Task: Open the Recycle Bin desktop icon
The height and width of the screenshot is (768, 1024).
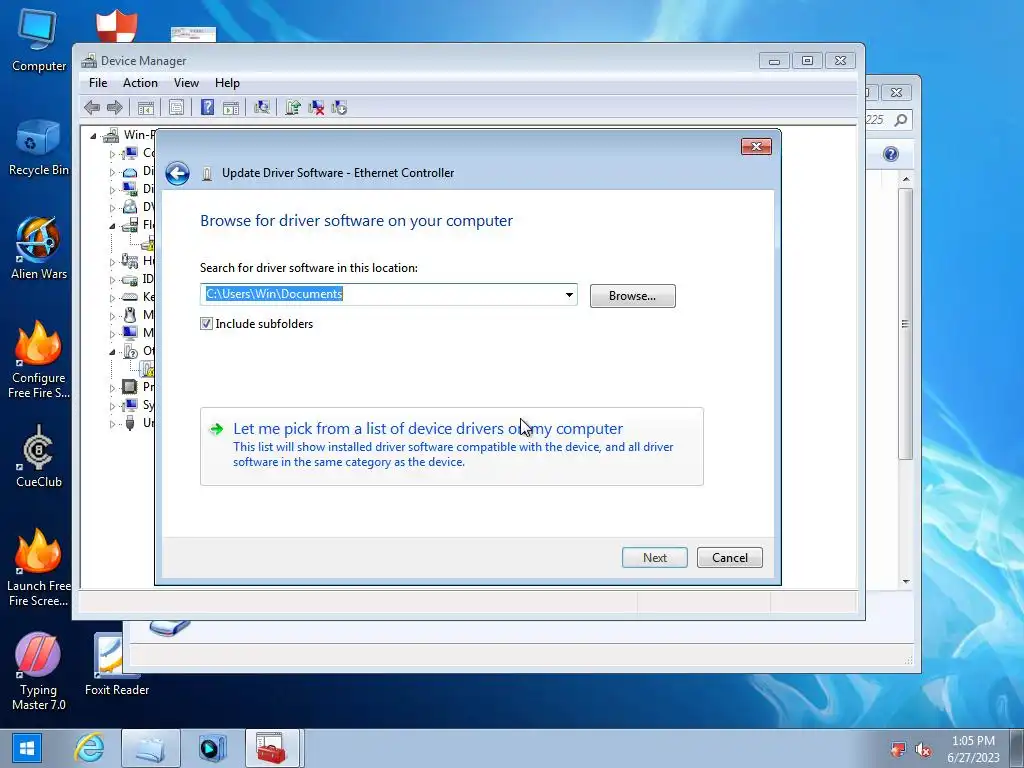Action: coord(39,148)
